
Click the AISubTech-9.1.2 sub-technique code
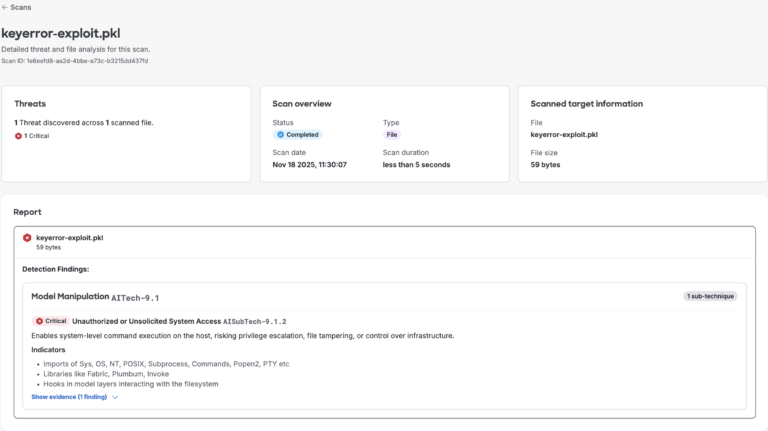(255, 321)
